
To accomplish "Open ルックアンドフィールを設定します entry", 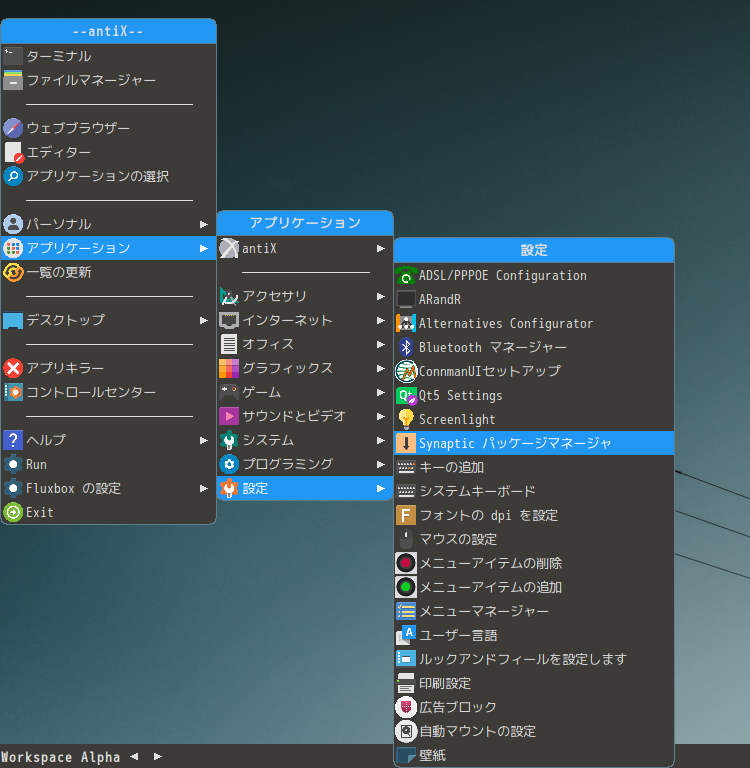I will click(x=534, y=659).
